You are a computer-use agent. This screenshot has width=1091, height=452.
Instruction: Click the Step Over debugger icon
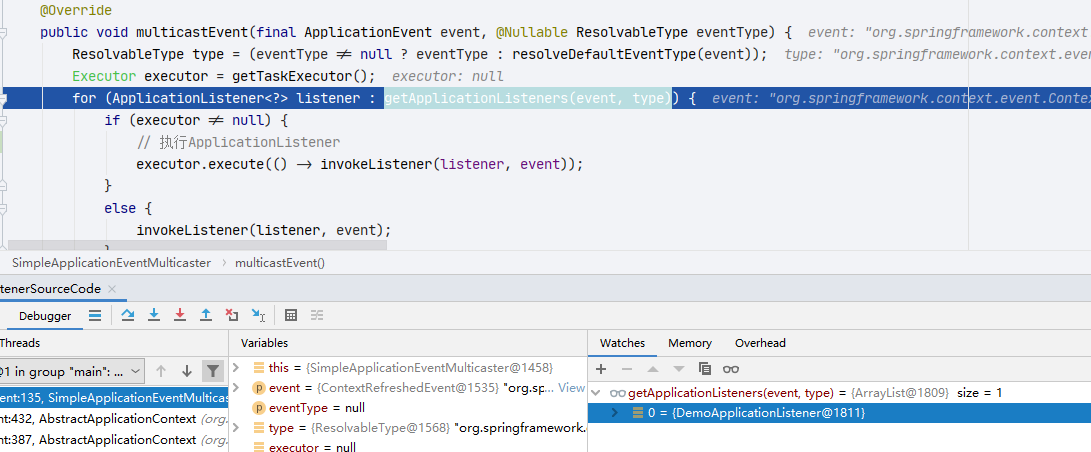[x=128, y=315]
